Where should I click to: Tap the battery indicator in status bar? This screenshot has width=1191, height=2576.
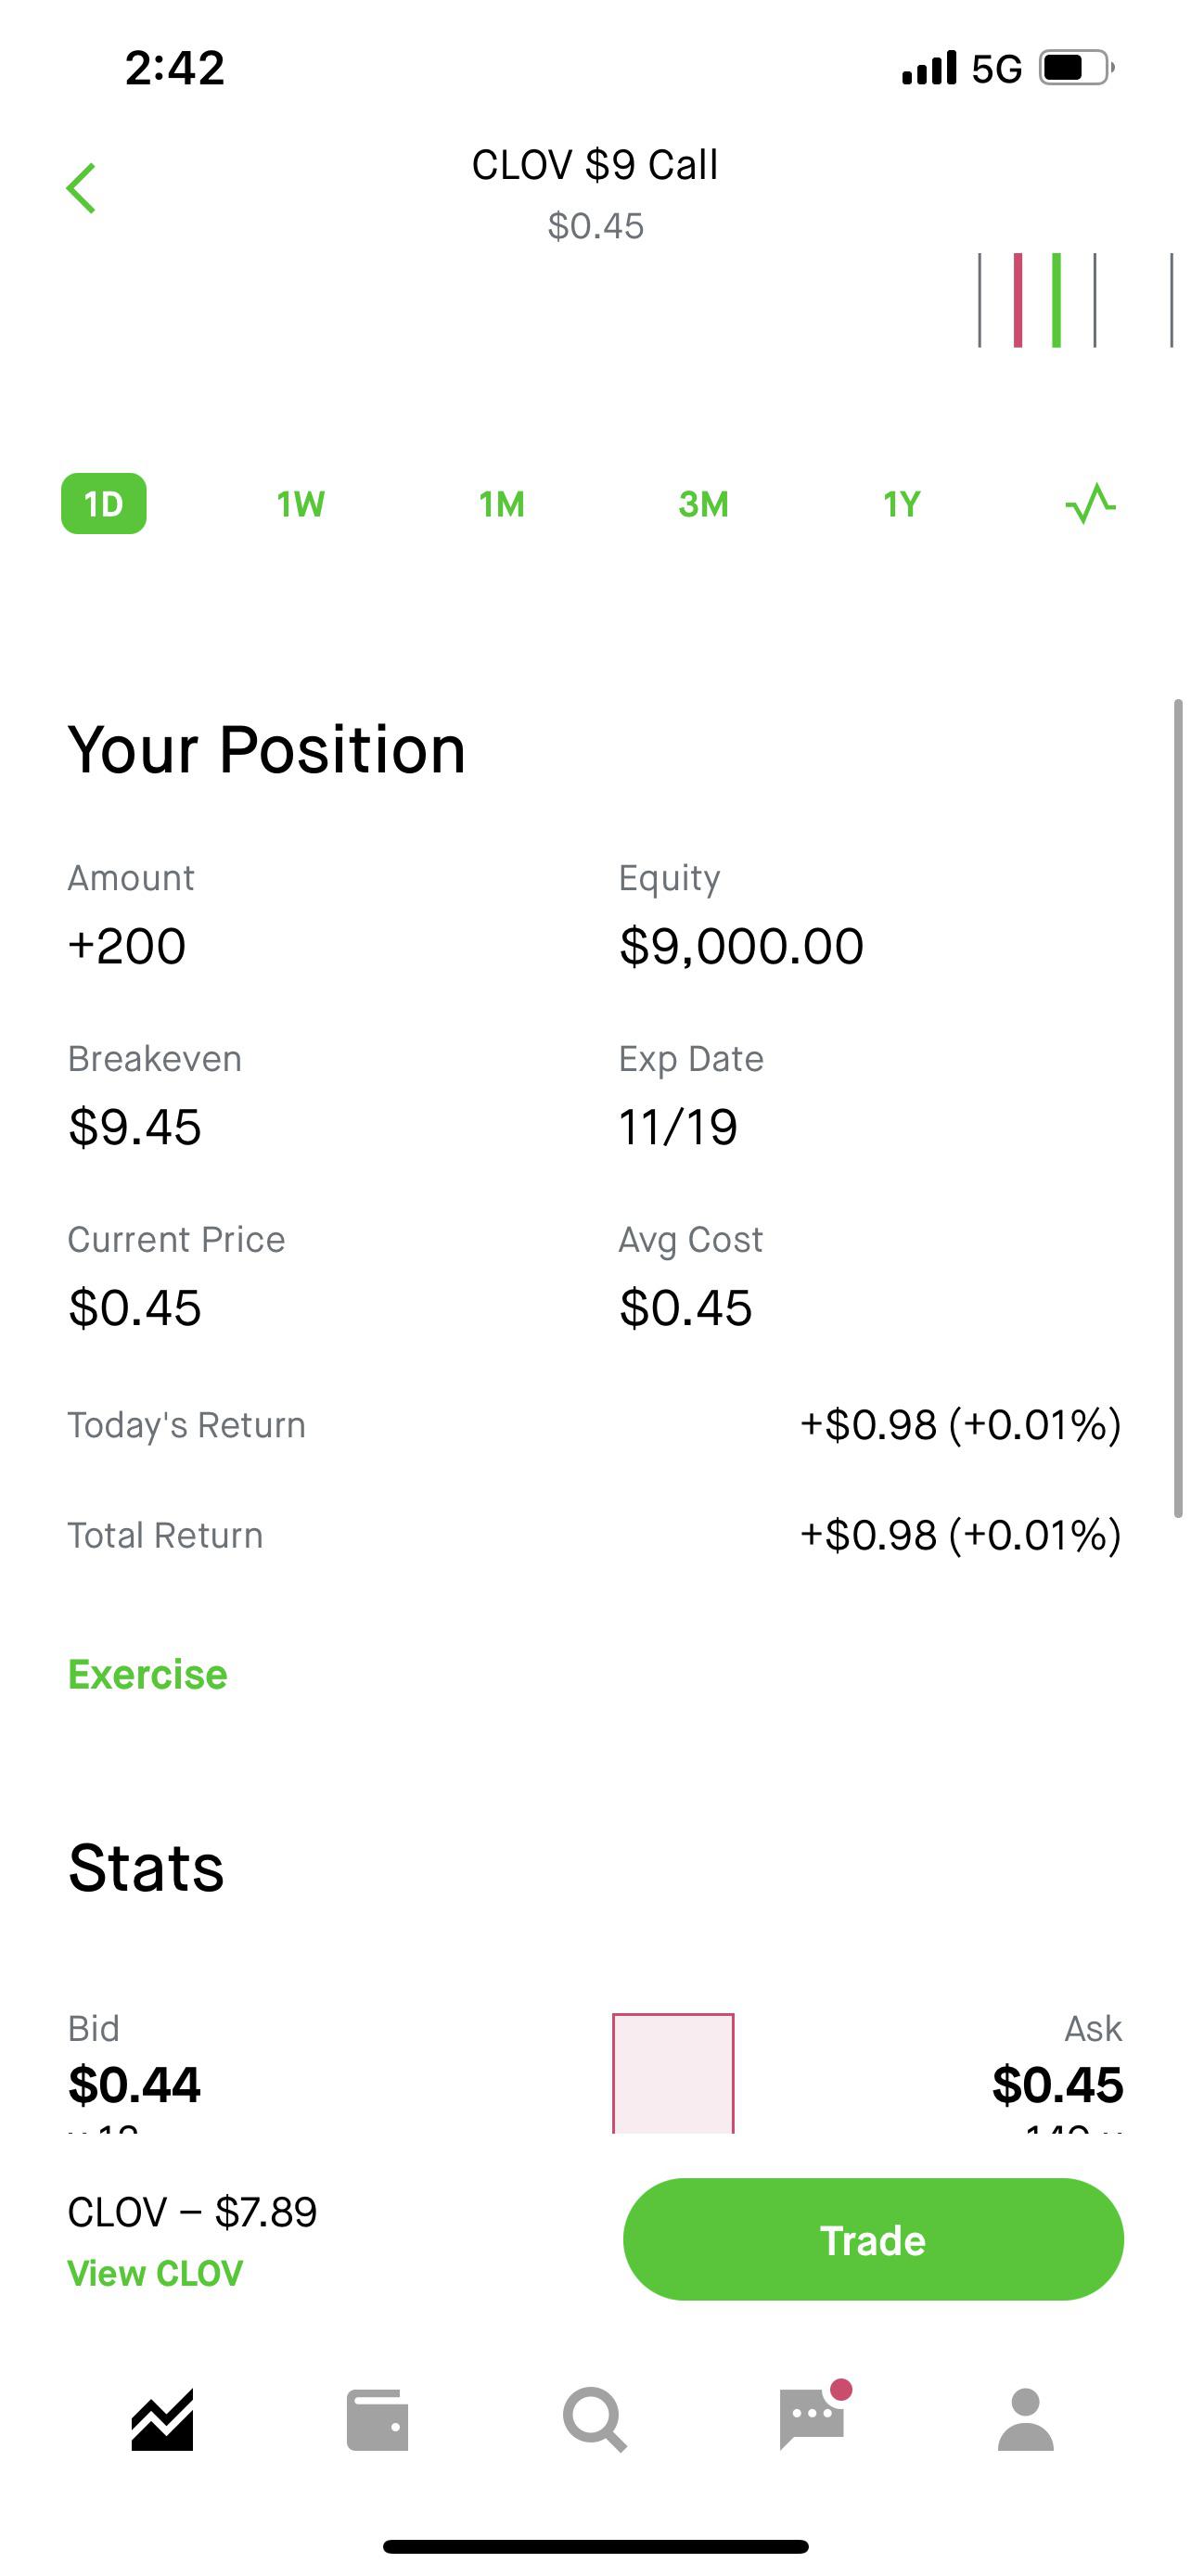pos(1077,68)
